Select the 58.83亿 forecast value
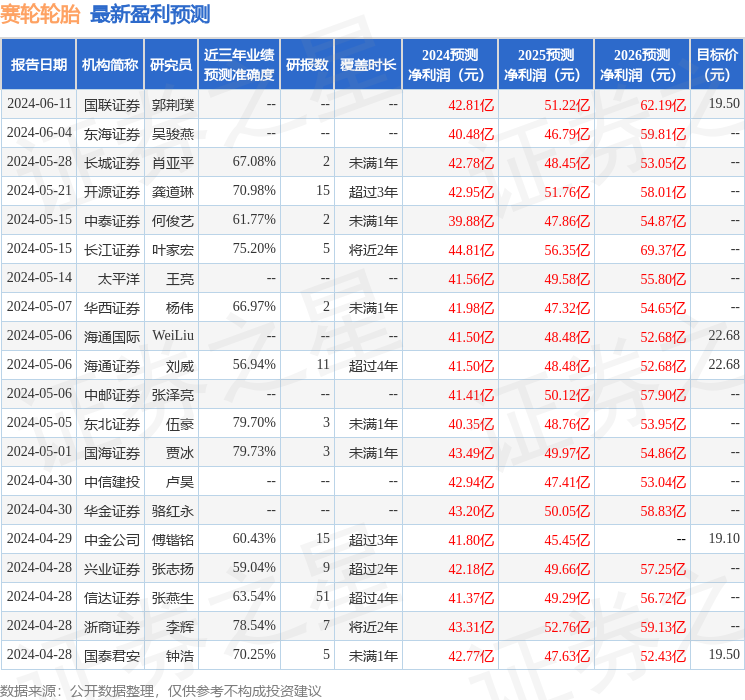This screenshot has height=700, width=745. click(663, 511)
